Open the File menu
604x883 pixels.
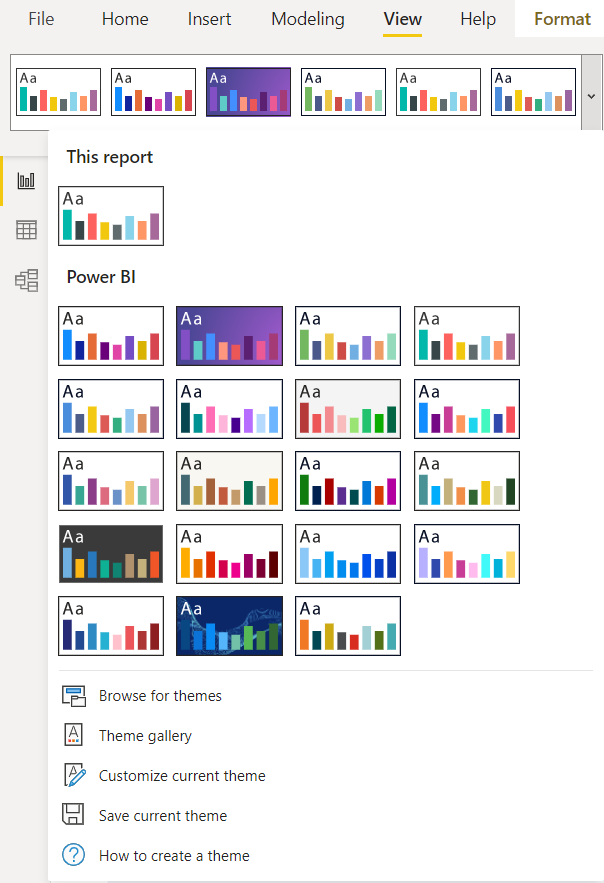tap(41, 19)
